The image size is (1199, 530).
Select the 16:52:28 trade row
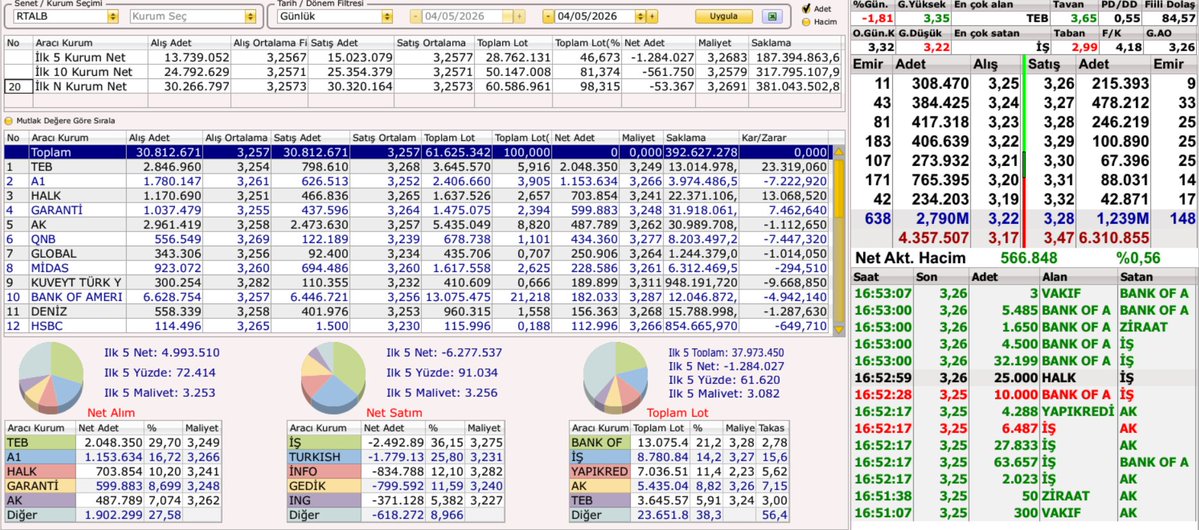click(x=1025, y=393)
